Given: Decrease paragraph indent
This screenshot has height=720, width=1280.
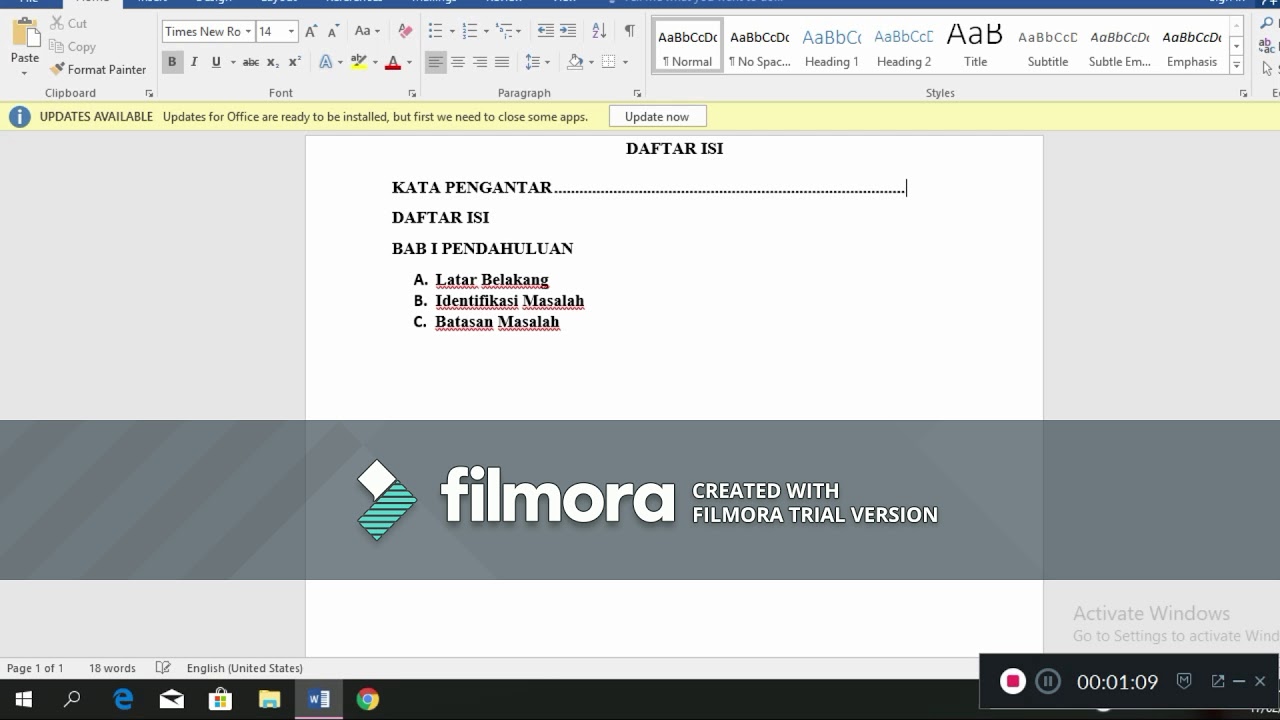Looking at the screenshot, I should (545, 32).
